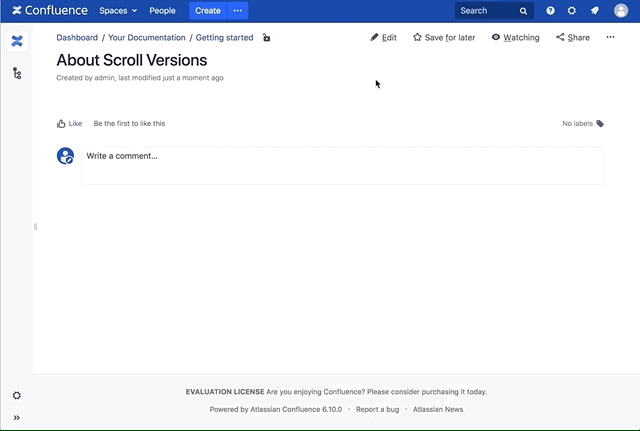Click the last modified moment ago link
Viewport: 640px width, 431px height.
point(193,78)
